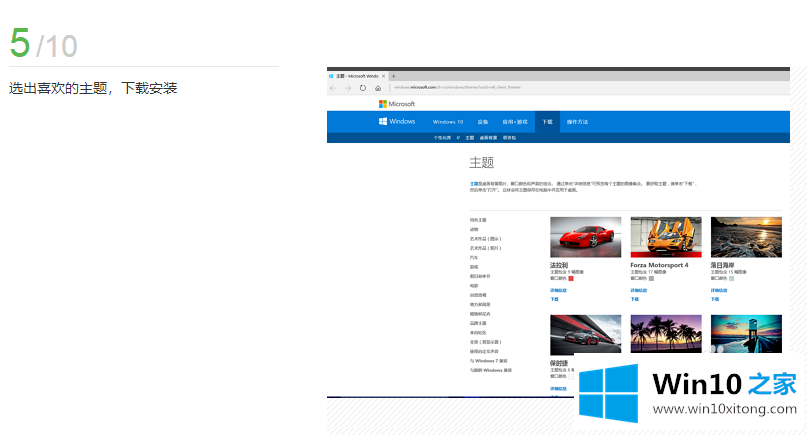
Task: Click the Microsoft logo at page top
Action: pyautogui.click(x=397, y=104)
